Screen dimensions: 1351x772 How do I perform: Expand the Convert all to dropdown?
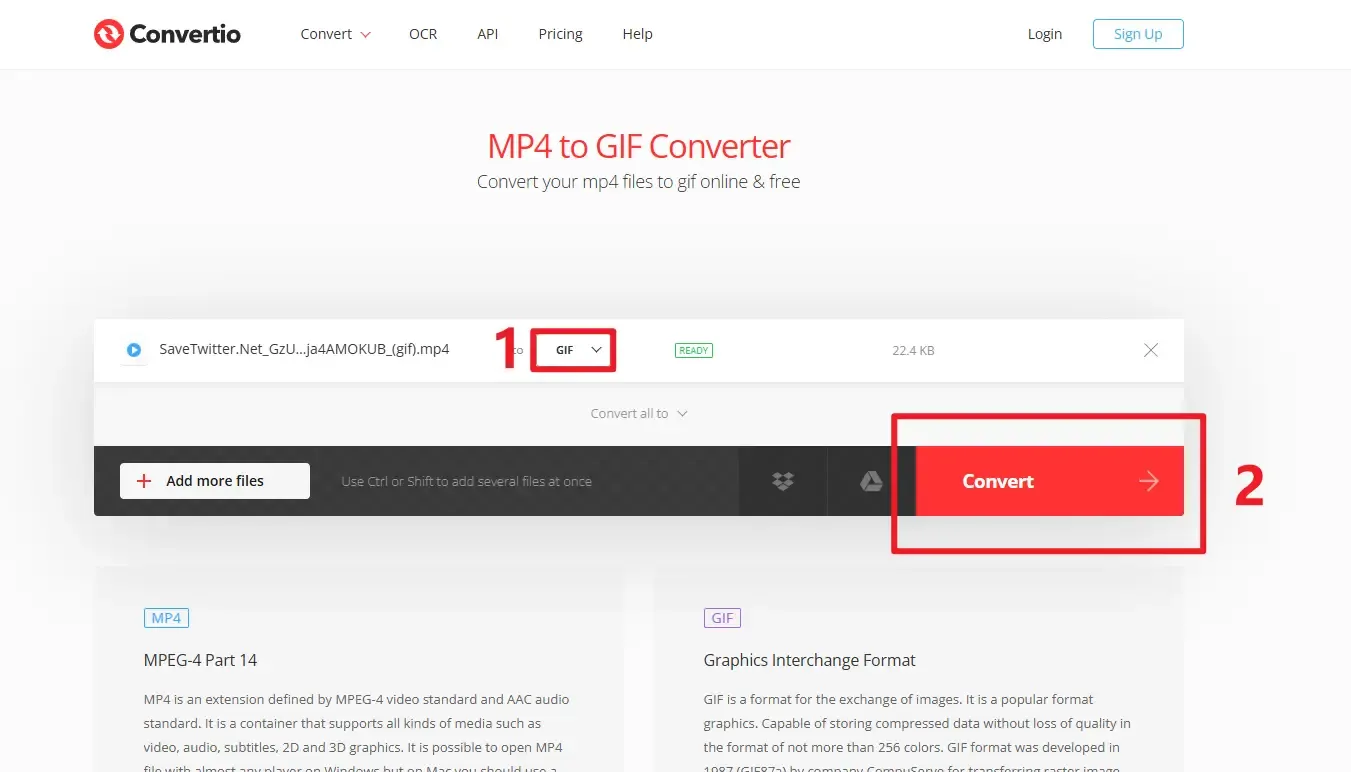click(639, 413)
